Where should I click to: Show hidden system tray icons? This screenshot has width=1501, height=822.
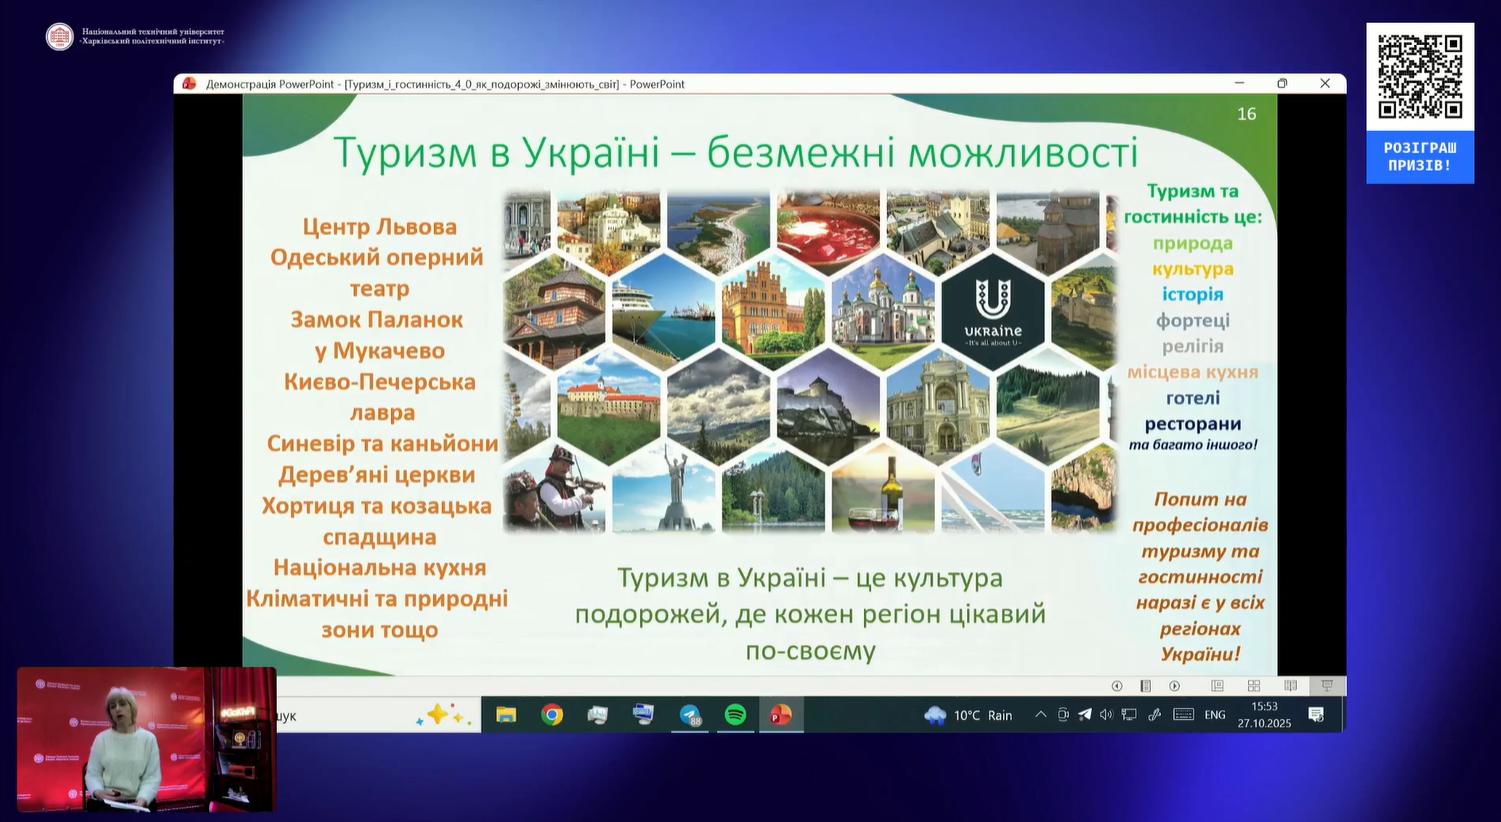point(1041,715)
